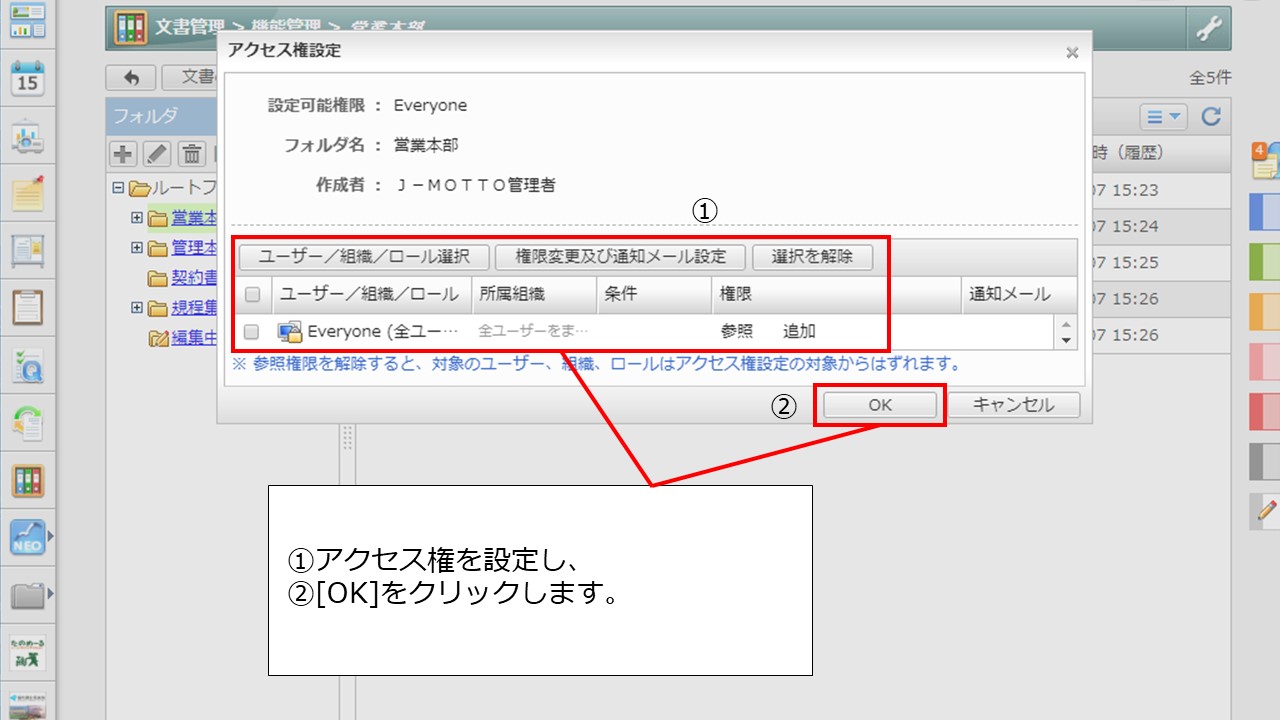Viewport: 1280px width, 720px height.
Task: Open the presentation chart icon in left sidebar
Action: coord(28,136)
